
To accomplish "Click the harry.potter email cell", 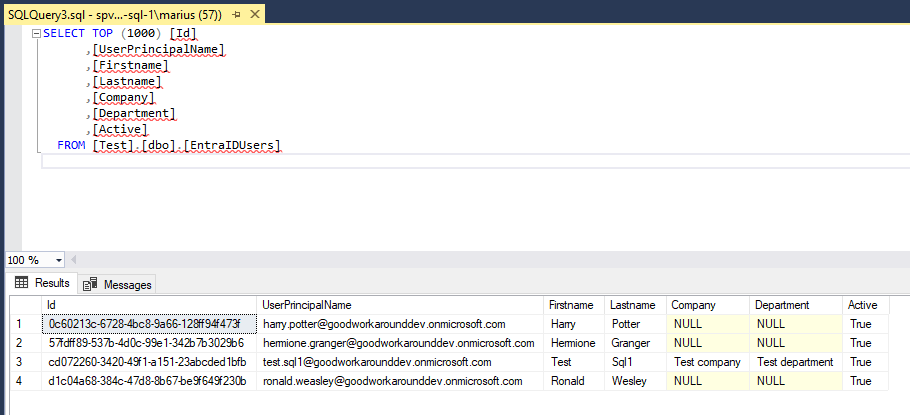I will 383,324.
